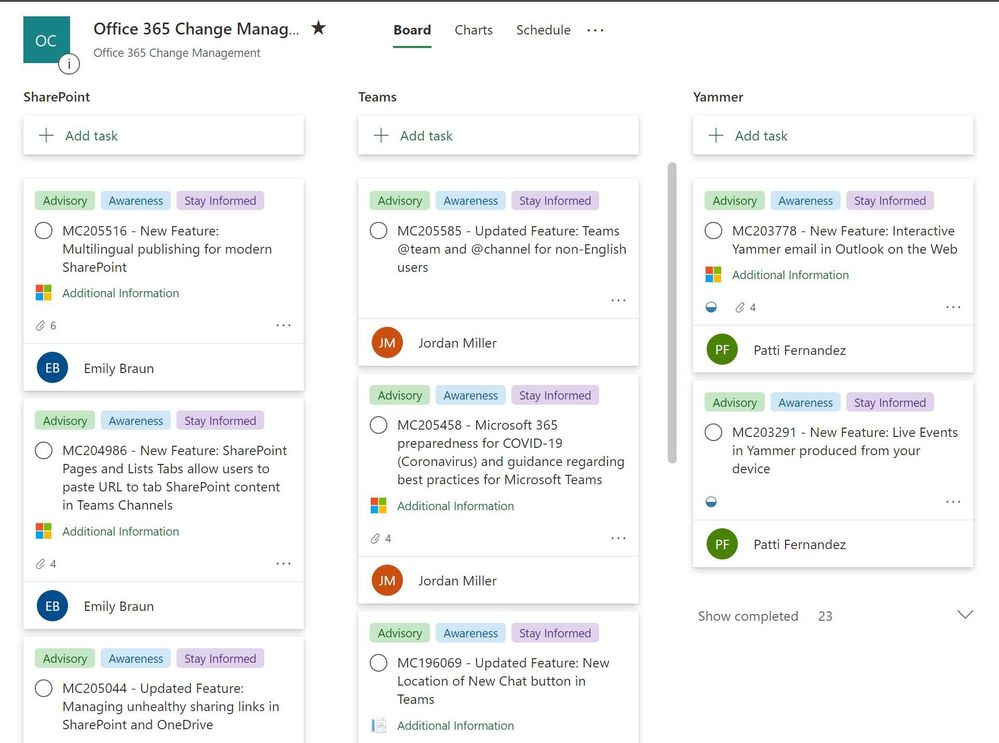Open Additional Information link on MC196069

(x=456, y=726)
